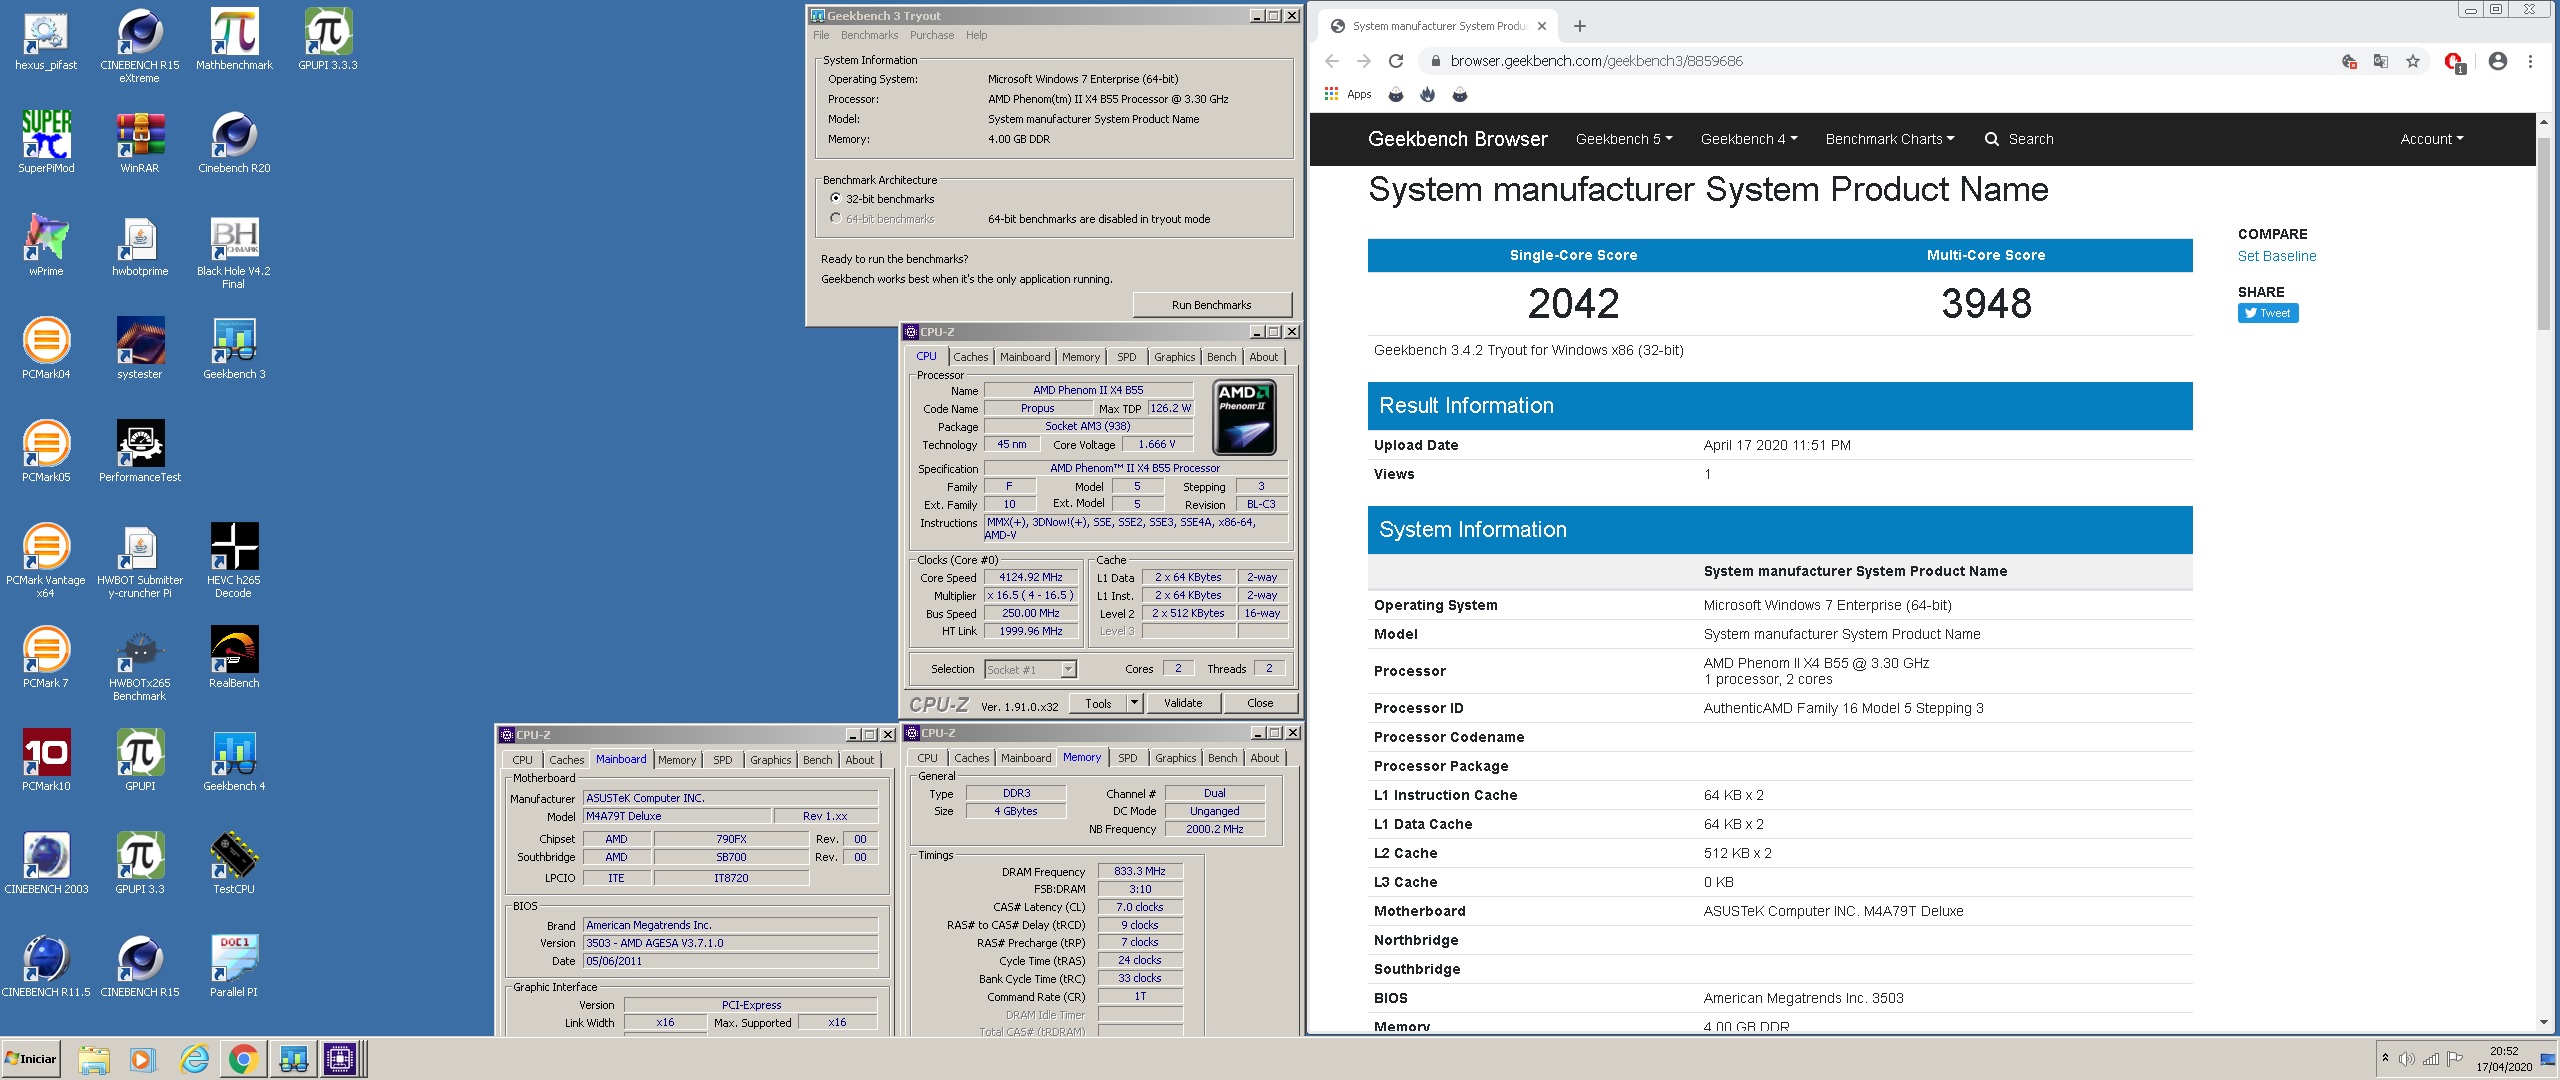This screenshot has height=1080, width=2560.
Task: Launch the Geekbench 3 desktop icon
Action: click(x=234, y=349)
